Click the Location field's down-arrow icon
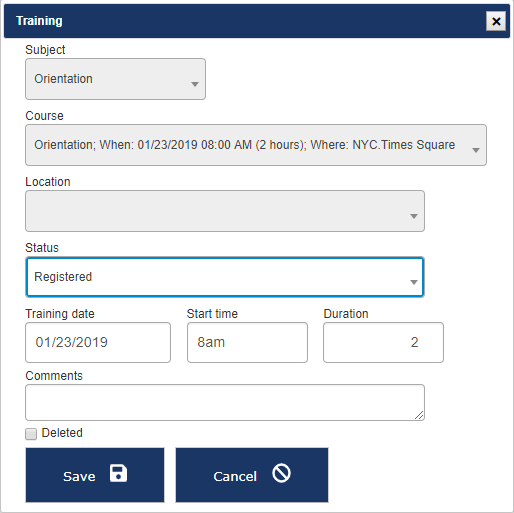This screenshot has height=513, width=514. (x=414, y=216)
